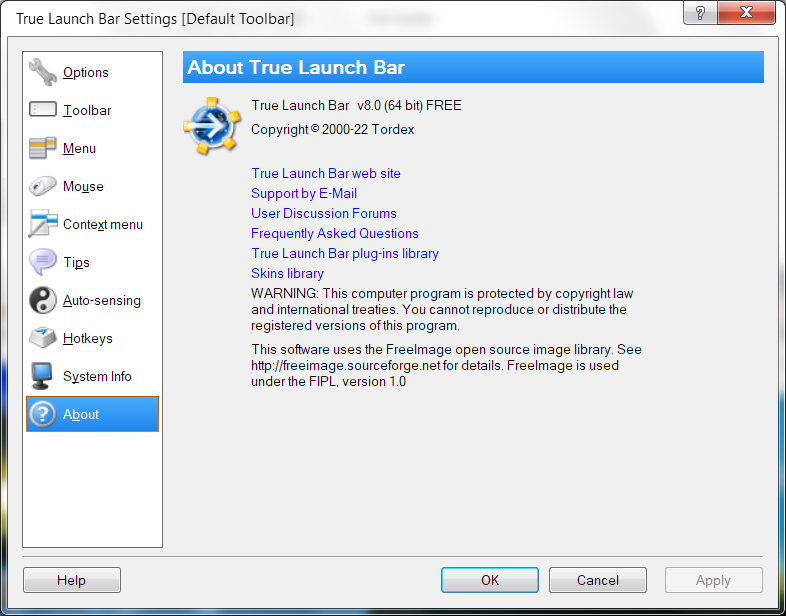The image size is (786, 616).
Task: Click the keyboard key Hotkeys icon
Action: coord(43,338)
